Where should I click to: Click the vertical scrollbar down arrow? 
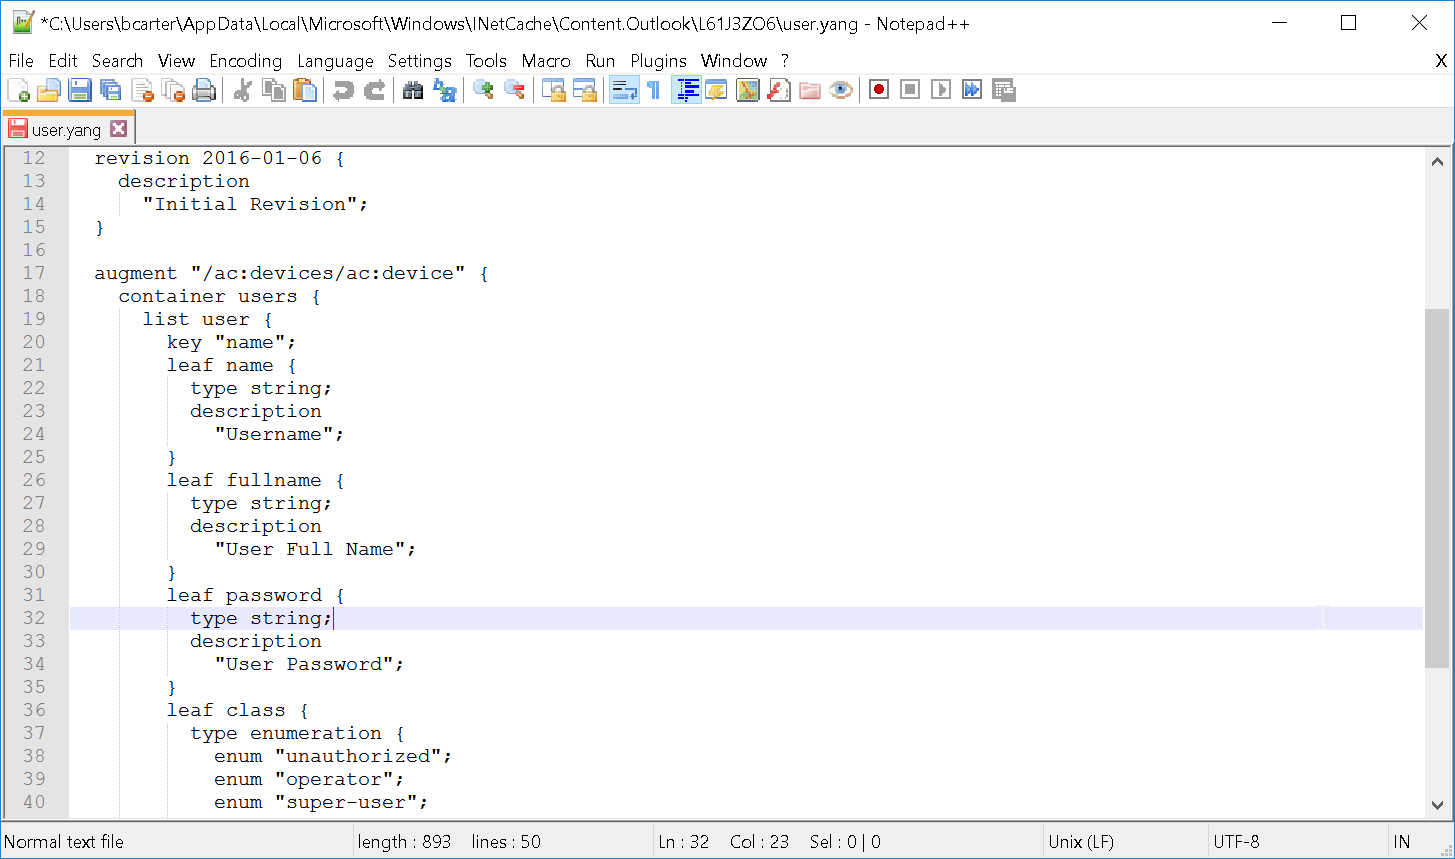click(1437, 804)
